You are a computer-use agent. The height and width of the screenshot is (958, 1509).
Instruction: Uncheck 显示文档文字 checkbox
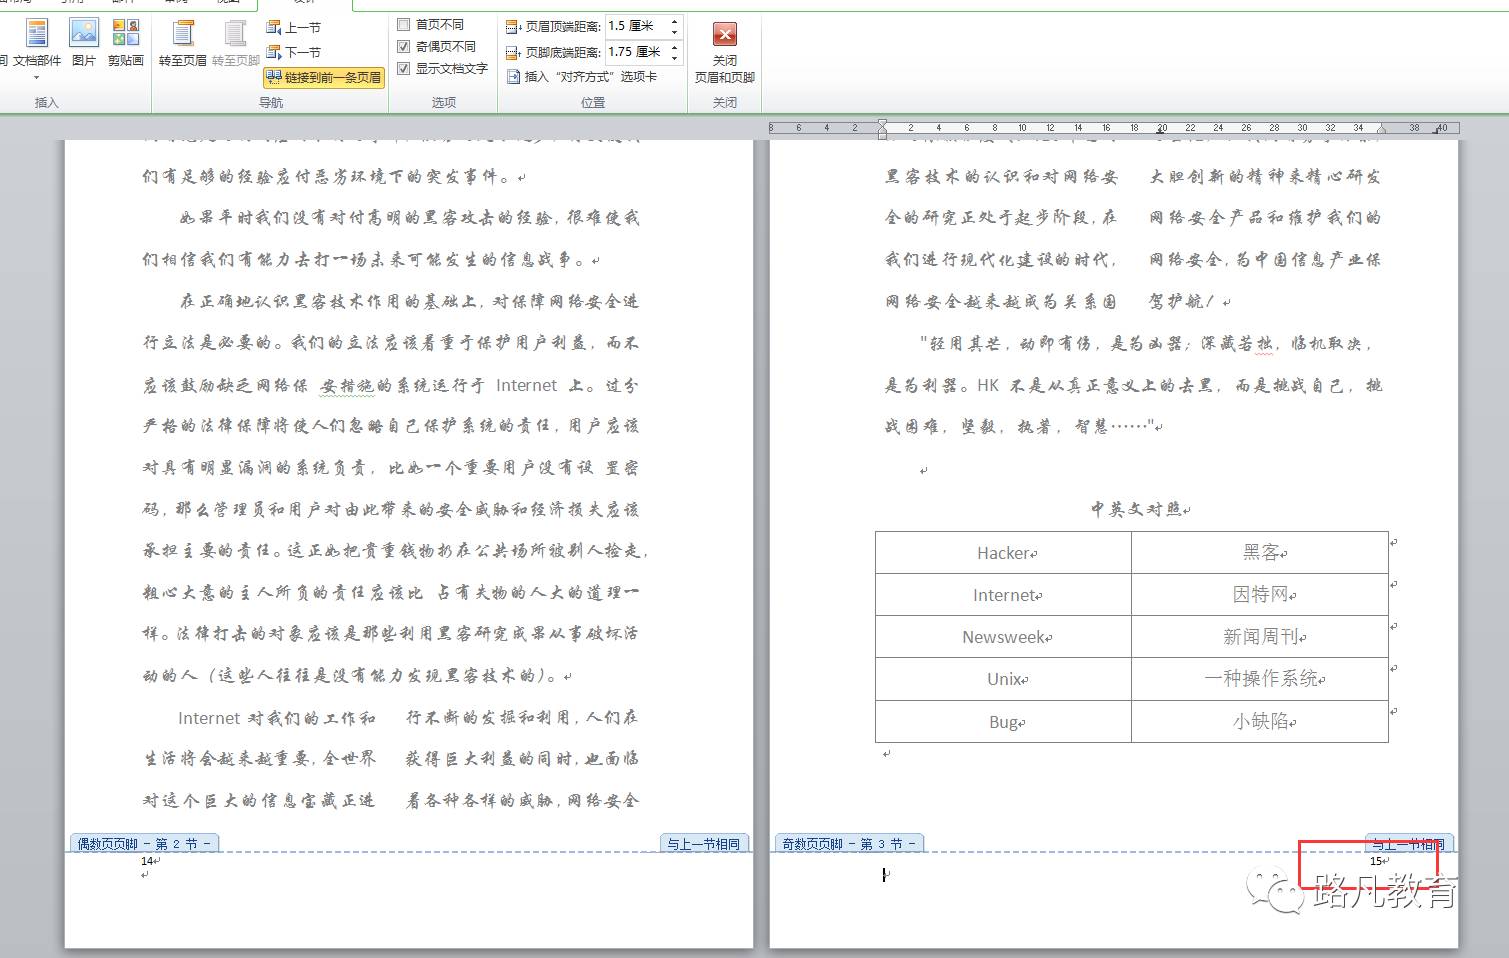[x=404, y=68]
